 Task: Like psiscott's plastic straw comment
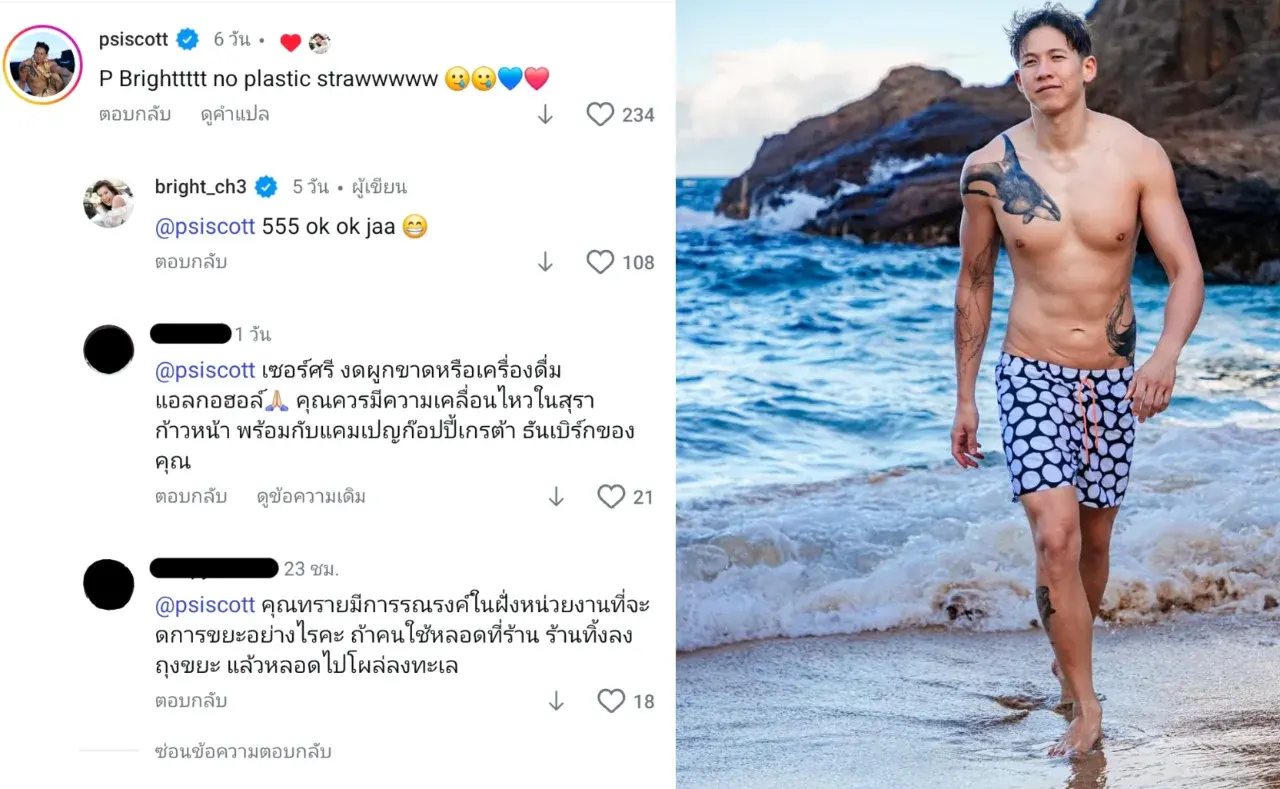600,115
